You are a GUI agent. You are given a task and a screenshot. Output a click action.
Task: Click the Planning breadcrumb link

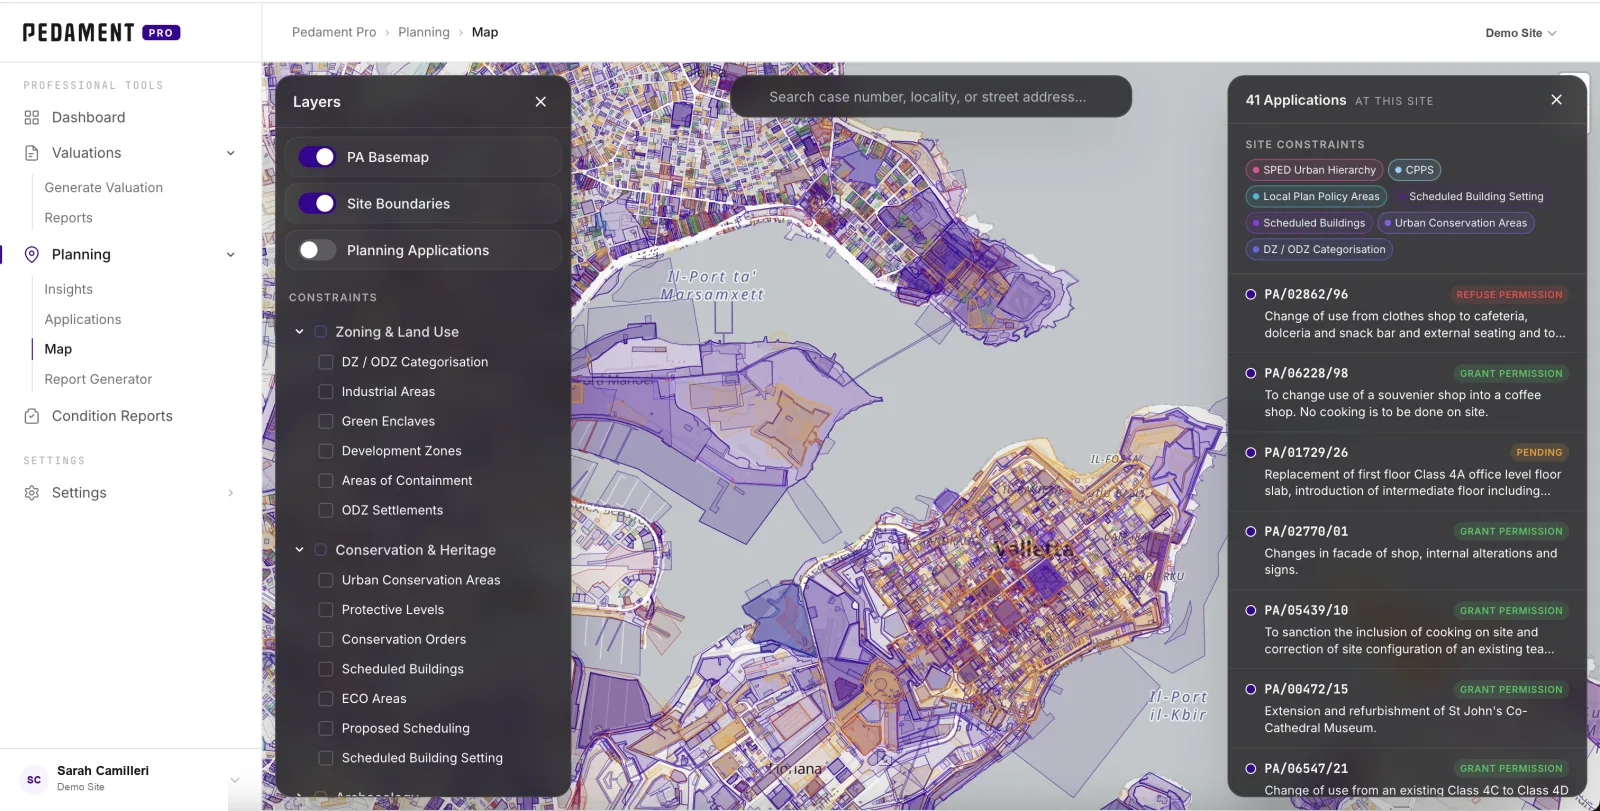424,32
